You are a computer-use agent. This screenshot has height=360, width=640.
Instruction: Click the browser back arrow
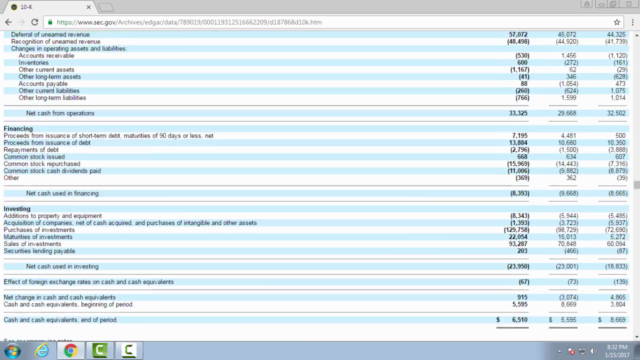[x=9, y=22]
